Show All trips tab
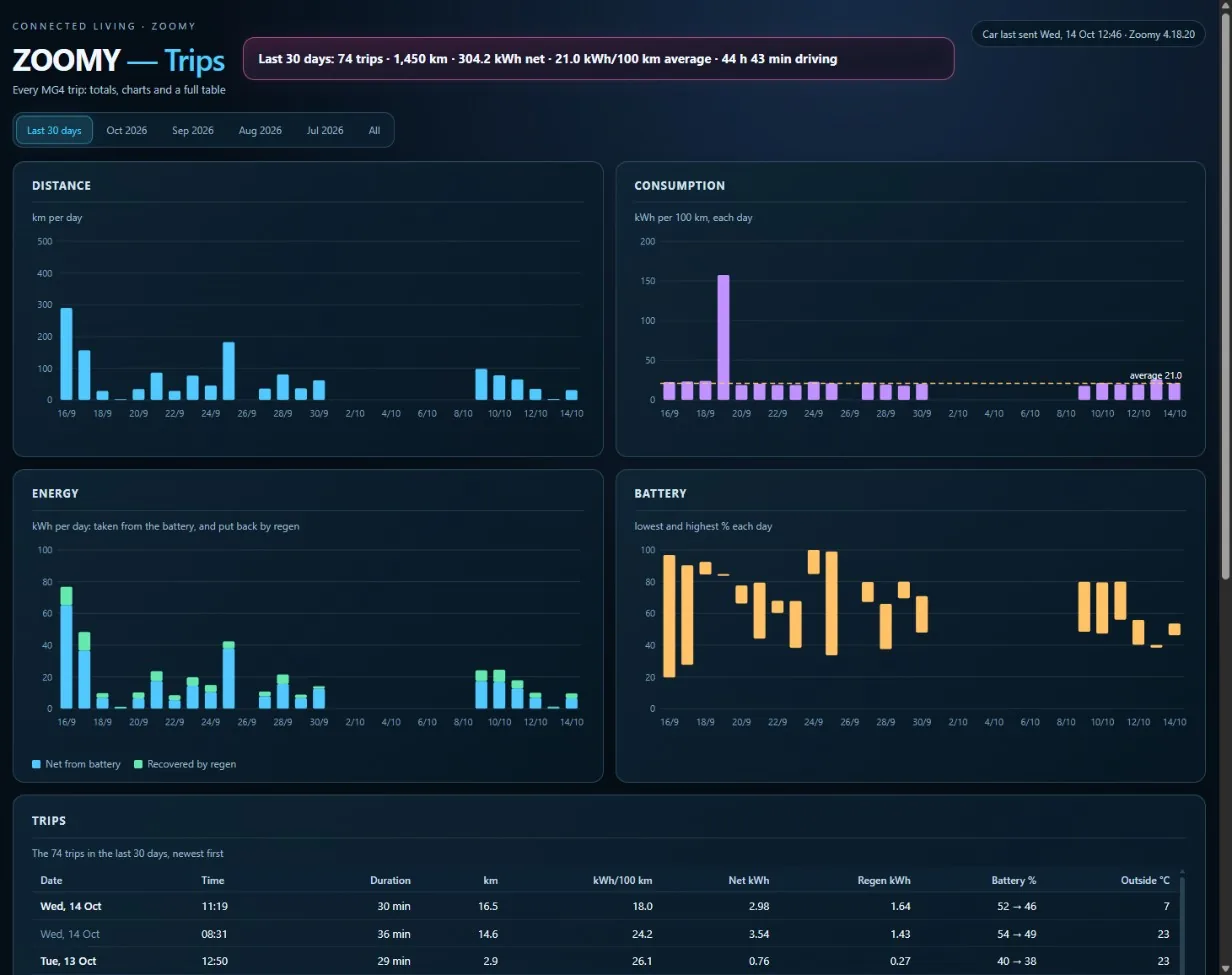This screenshot has width=1232, height=975. point(374,130)
